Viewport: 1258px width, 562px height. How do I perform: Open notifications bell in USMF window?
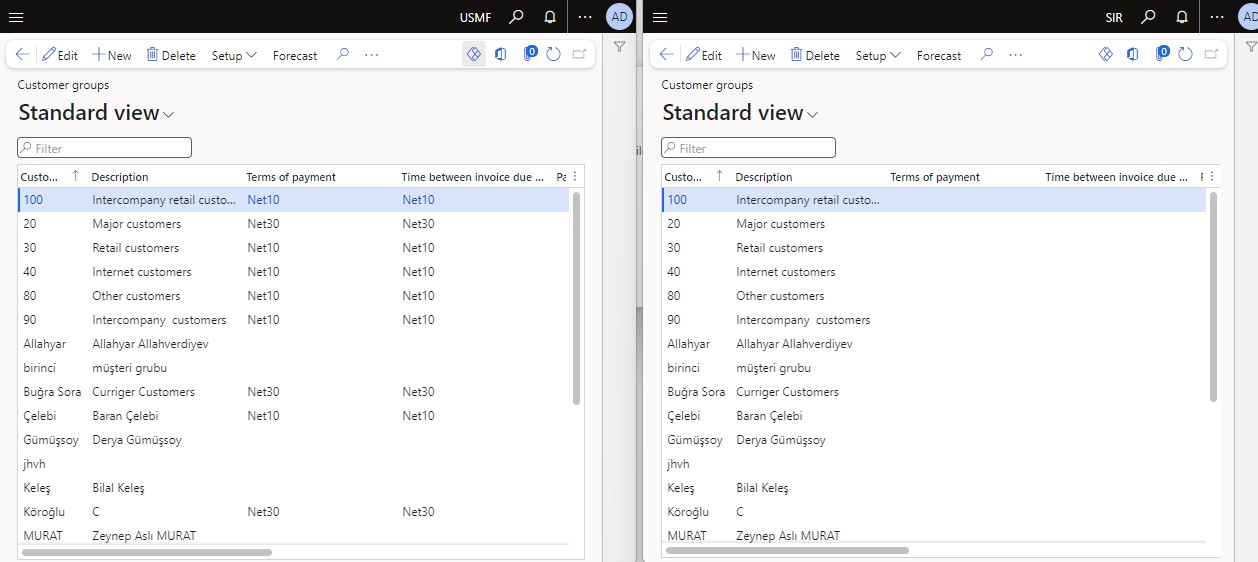click(x=549, y=17)
